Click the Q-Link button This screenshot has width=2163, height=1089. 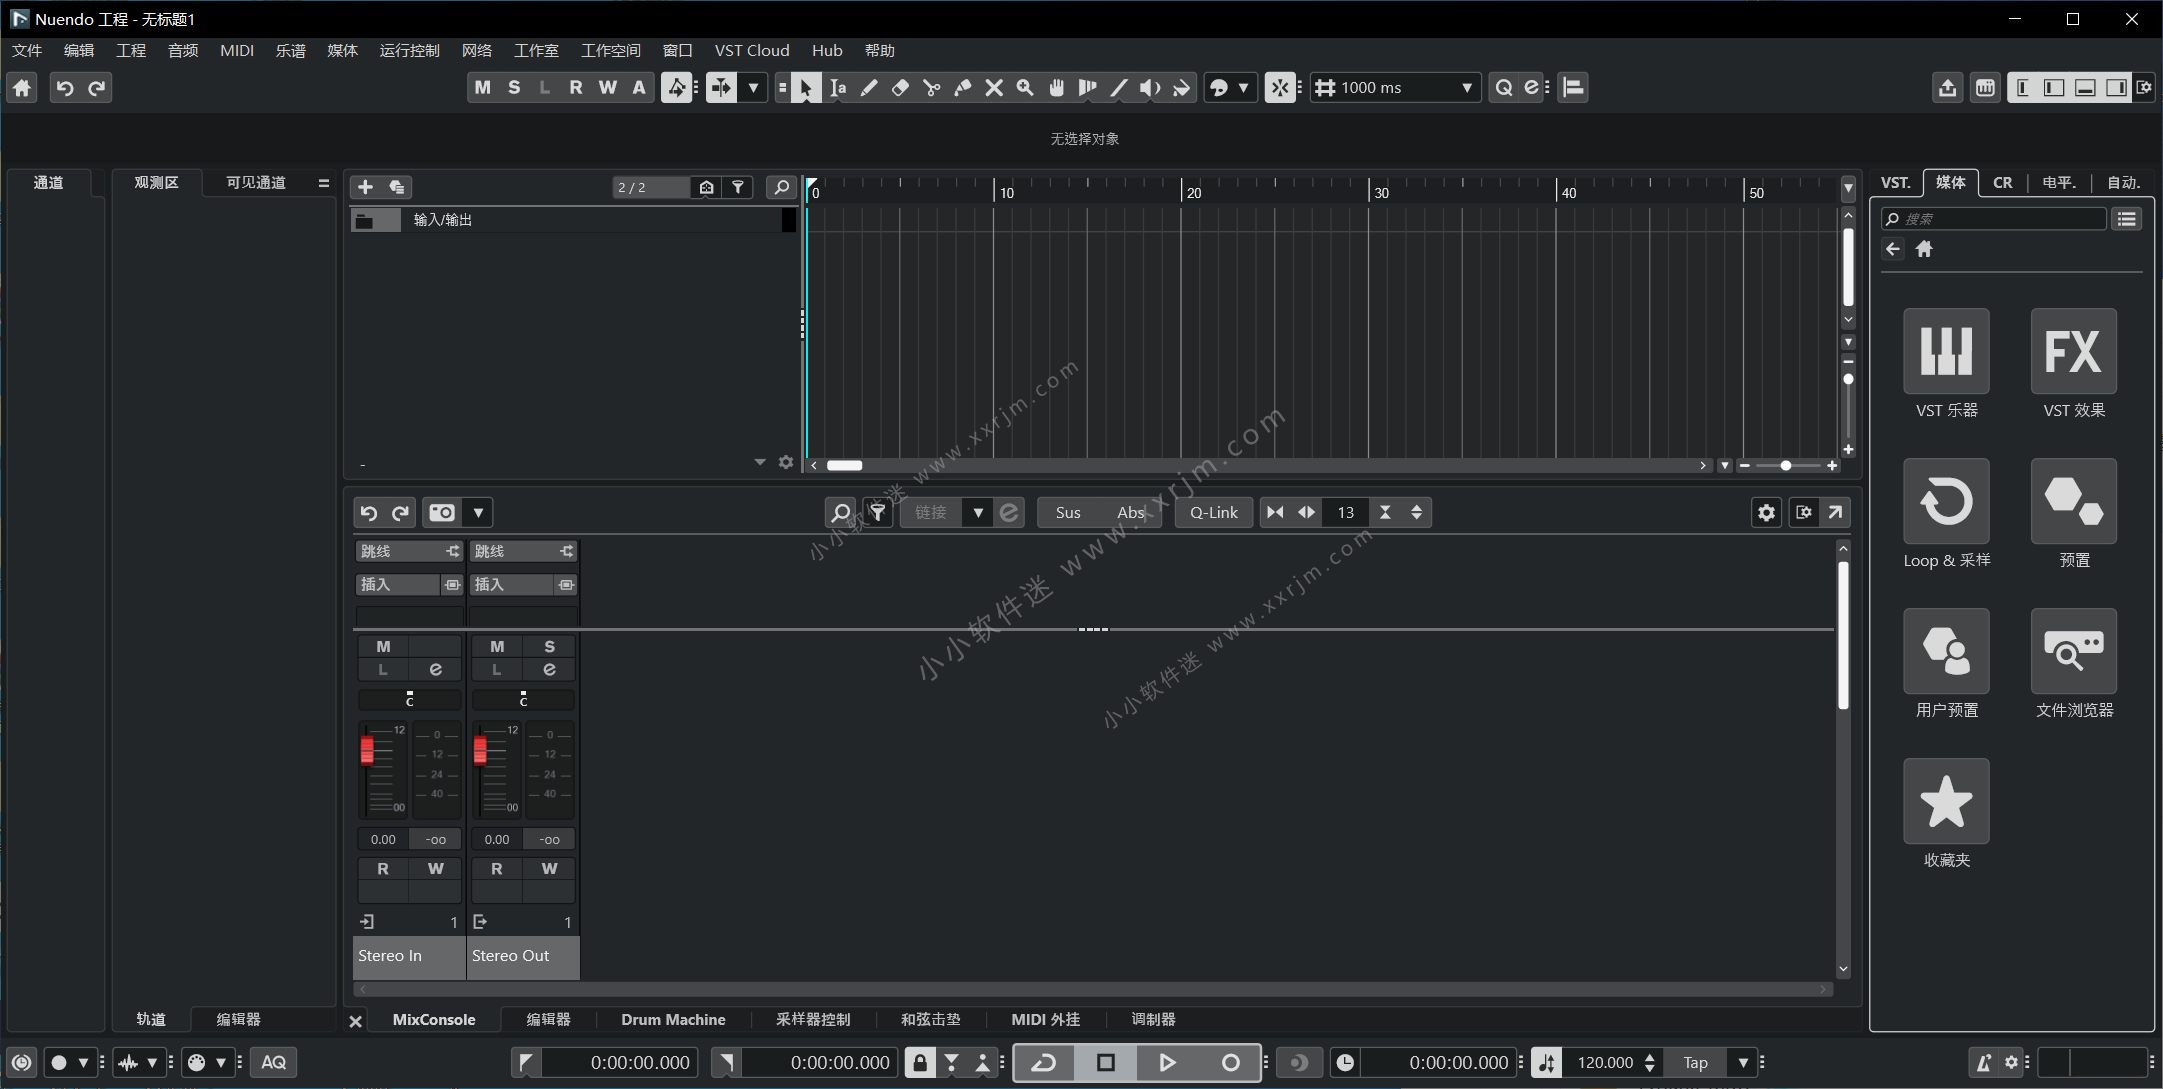pos(1214,512)
